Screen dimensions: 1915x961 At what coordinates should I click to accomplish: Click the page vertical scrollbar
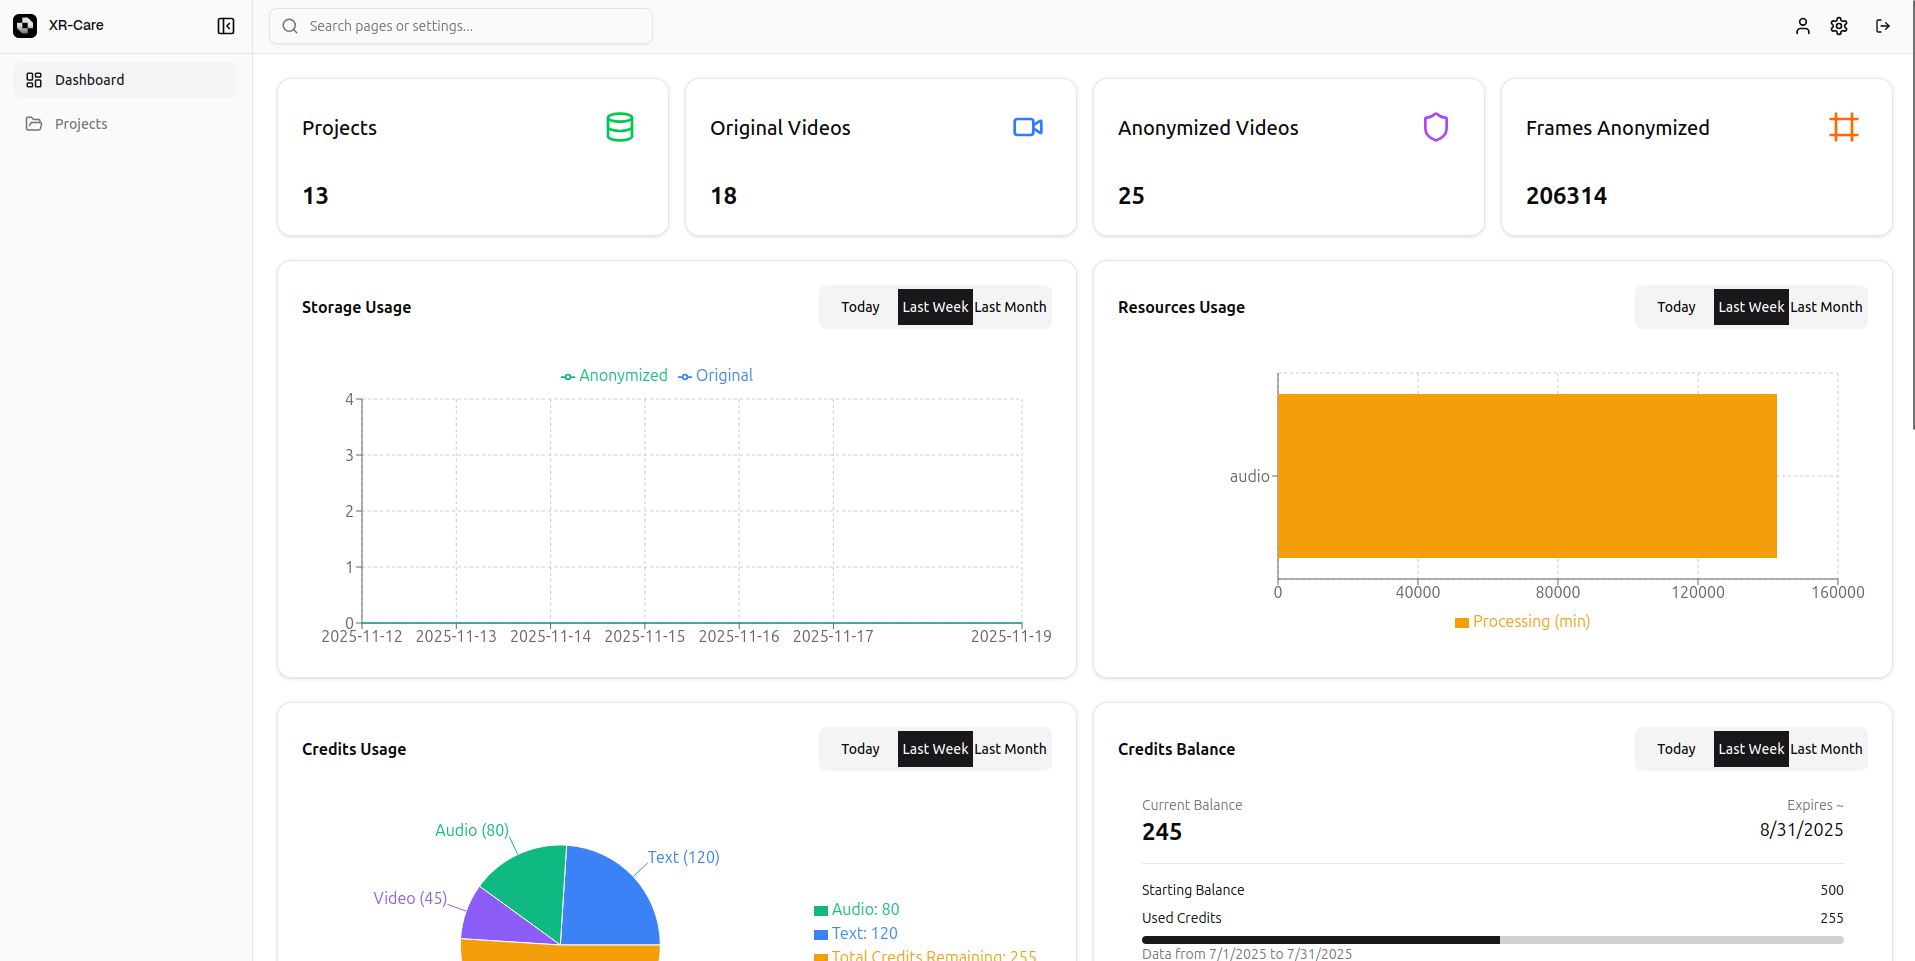(x=1912, y=215)
